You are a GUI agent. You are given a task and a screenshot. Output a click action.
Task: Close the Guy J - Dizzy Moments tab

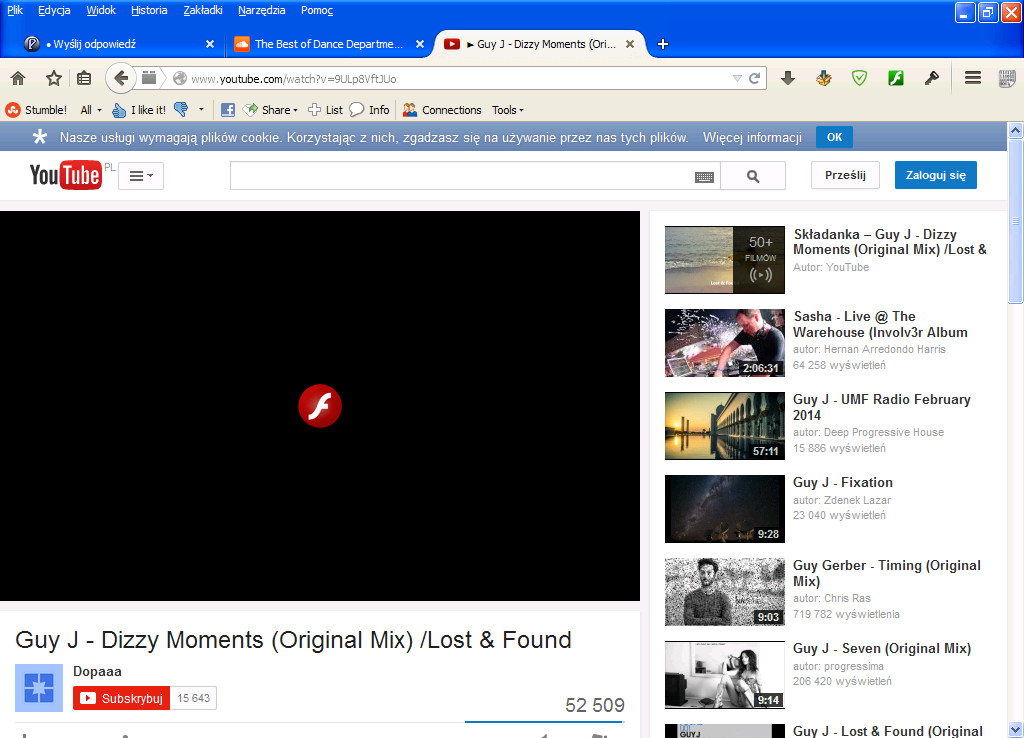tap(630, 44)
